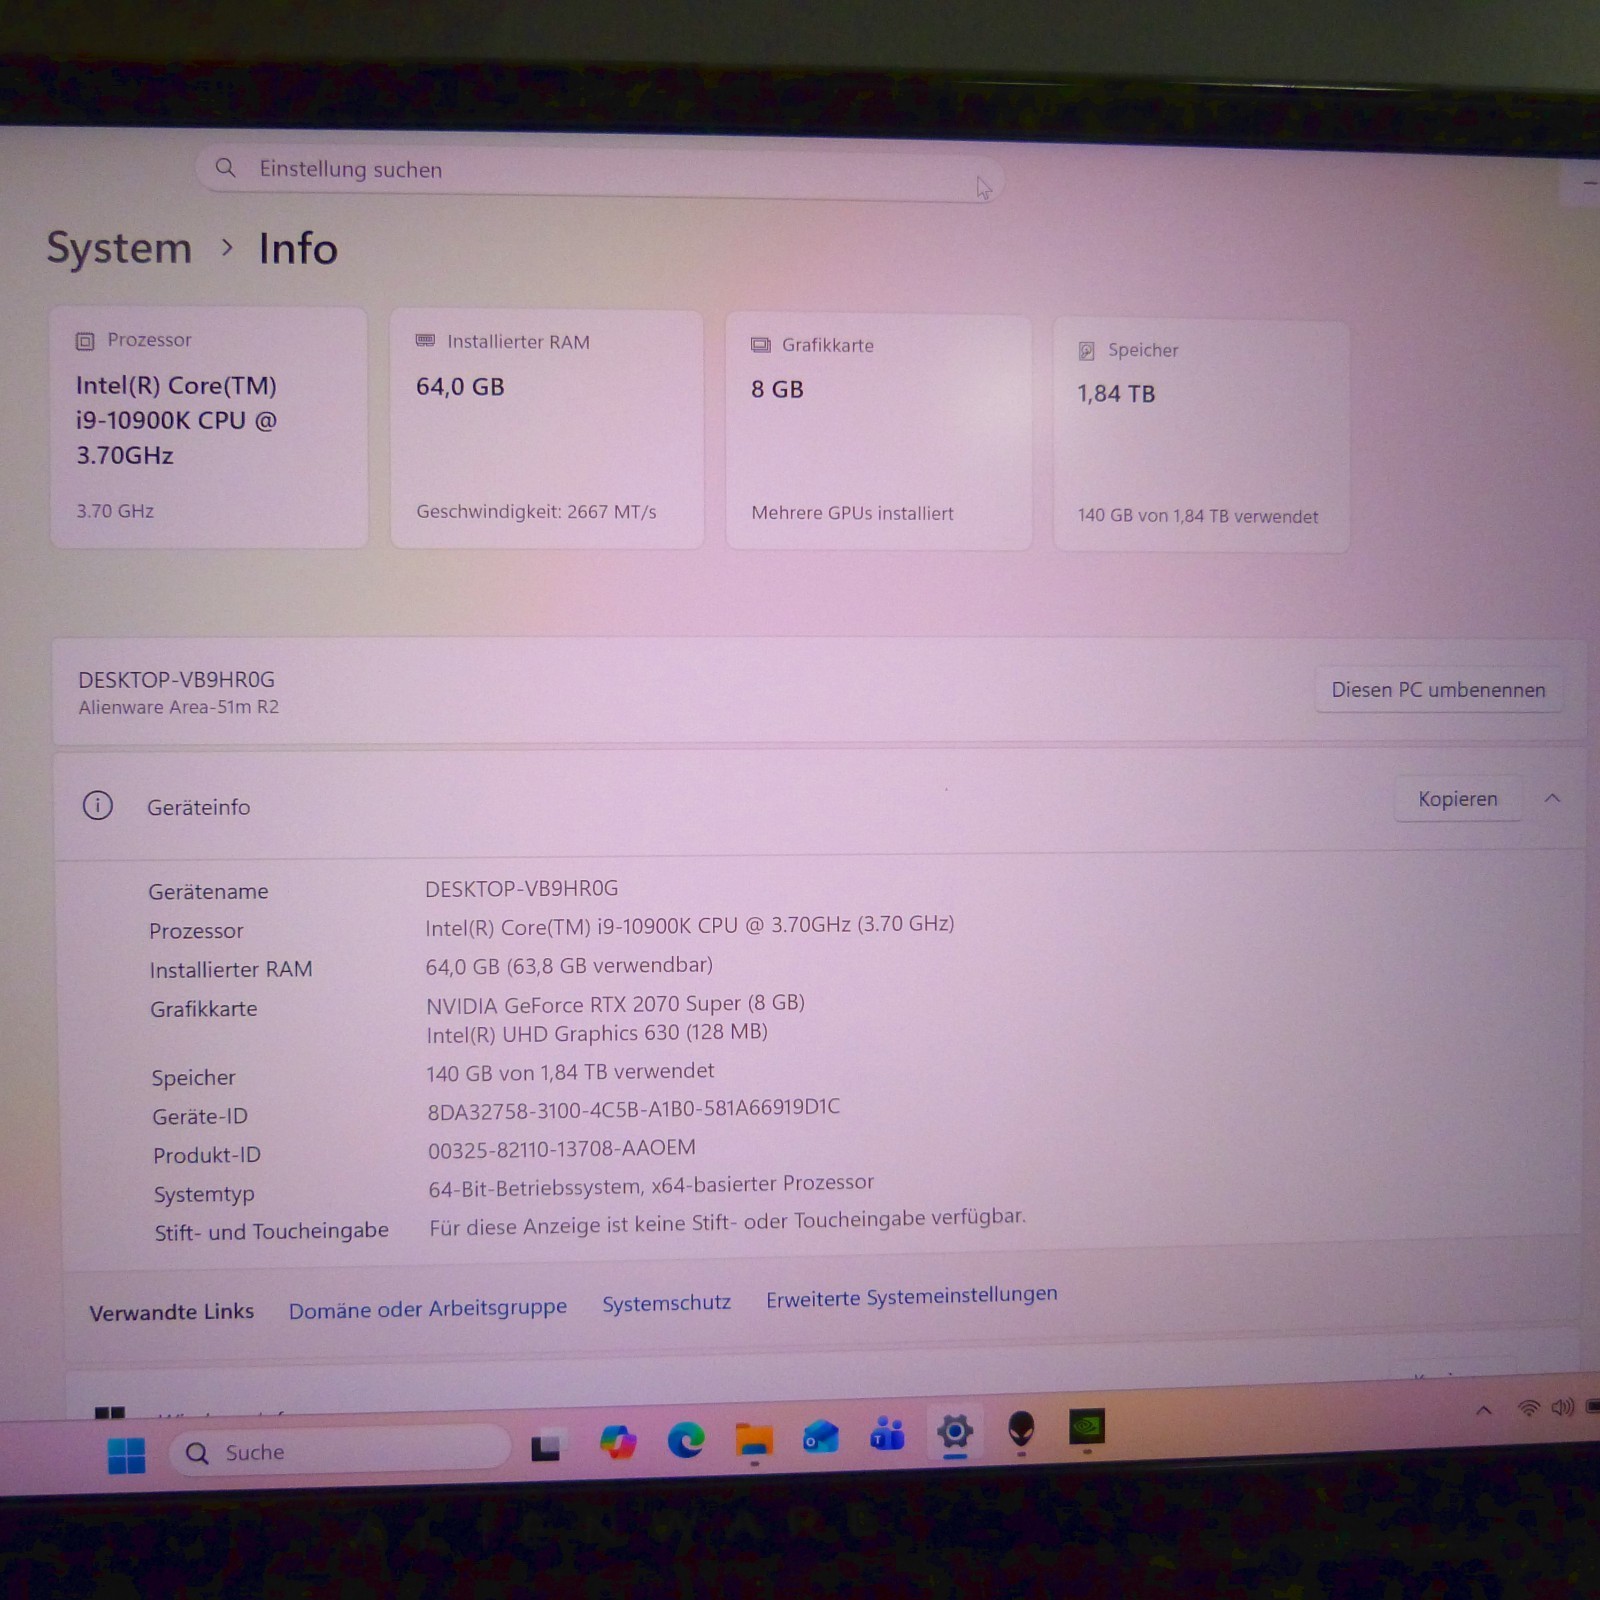The image size is (1600, 1600).
Task: Open the Systemschutz link
Action: click(666, 1303)
